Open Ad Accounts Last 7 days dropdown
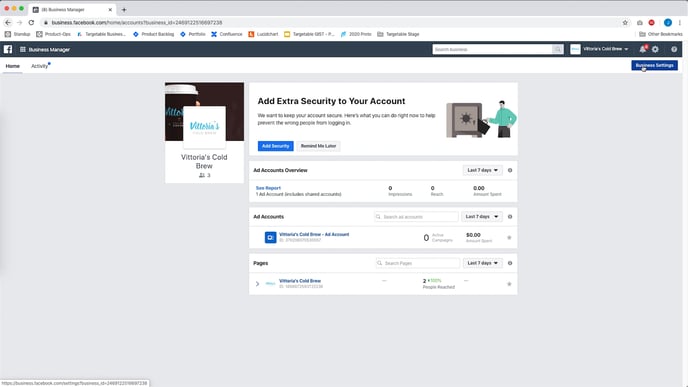 click(481, 217)
